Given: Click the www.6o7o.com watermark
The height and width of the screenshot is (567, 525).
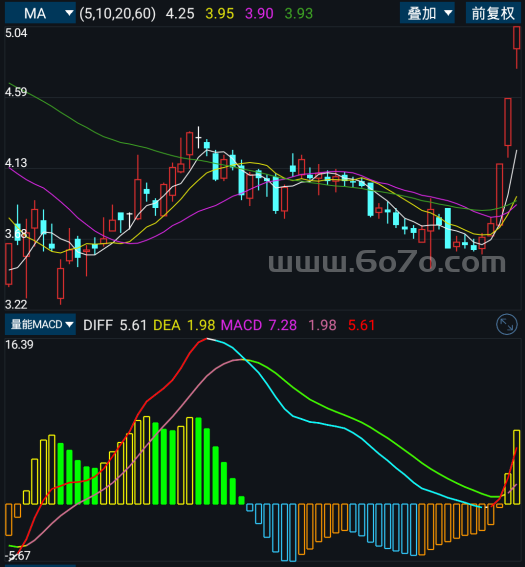Looking at the screenshot, I should pos(387,262).
